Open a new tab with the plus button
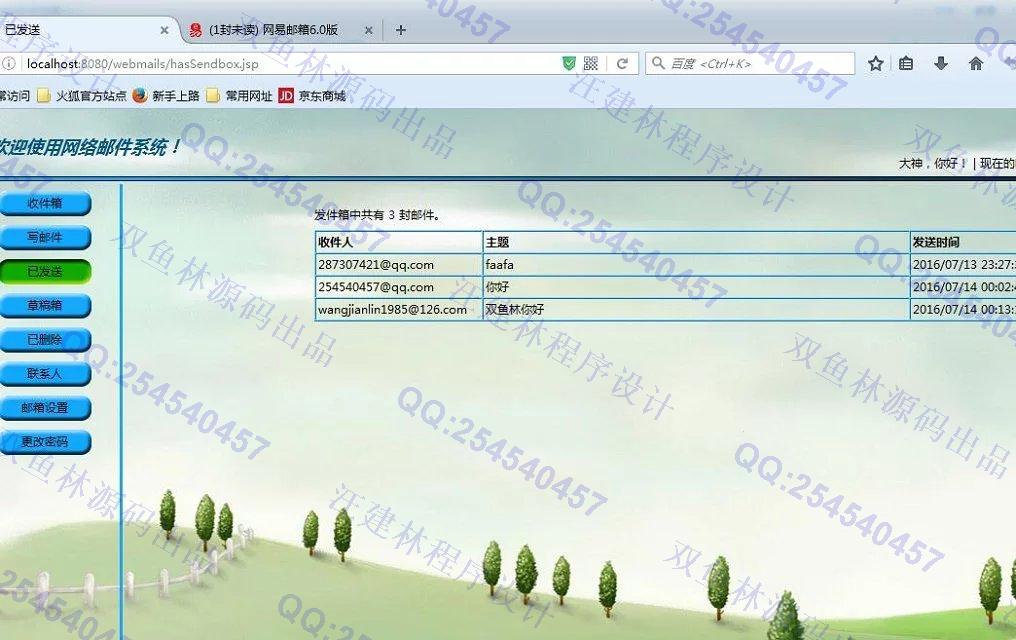Image resolution: width=1016 pixels, height=640 pixels. coord(400,30)
